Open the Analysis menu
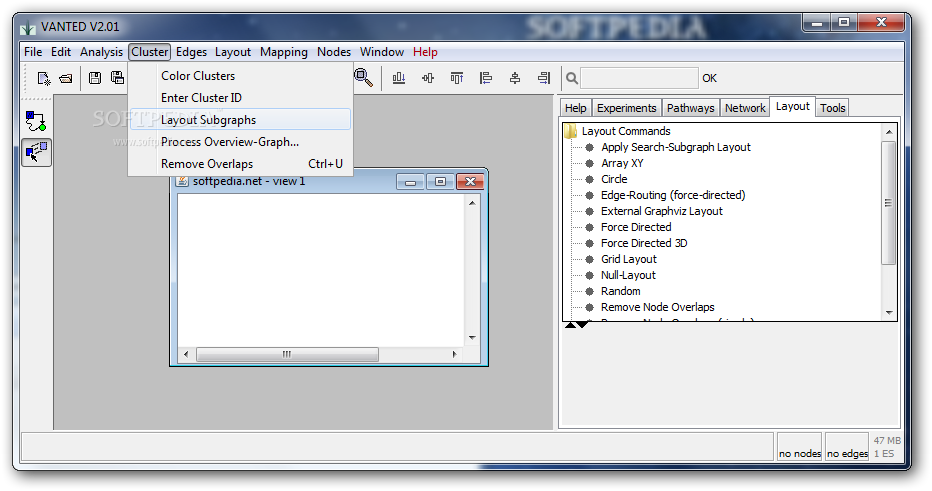 102,52
